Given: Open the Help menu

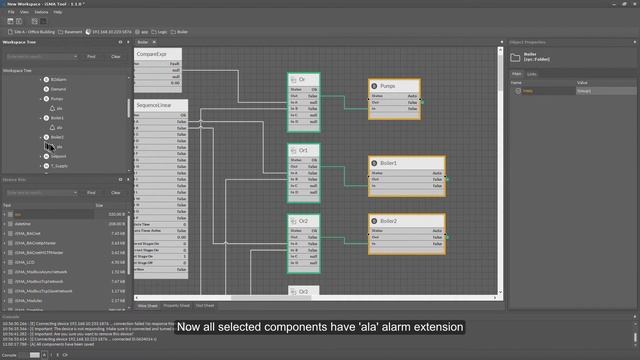Looking at the screenshot, I should coord(58,12).
